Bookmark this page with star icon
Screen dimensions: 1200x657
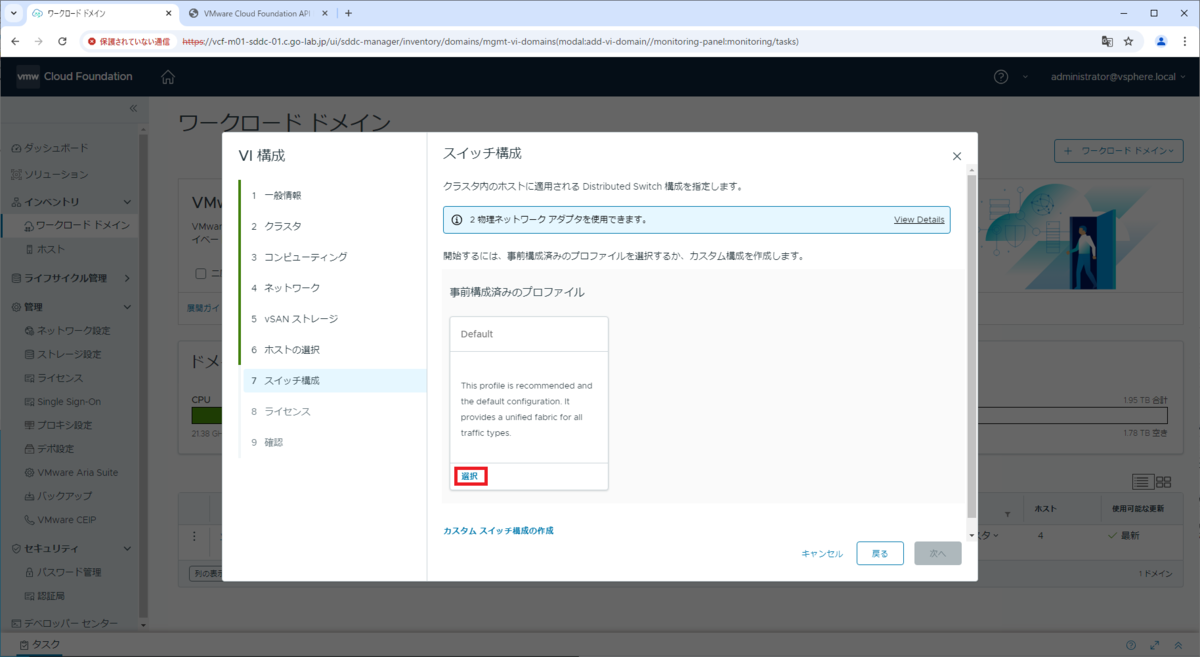1128,42
